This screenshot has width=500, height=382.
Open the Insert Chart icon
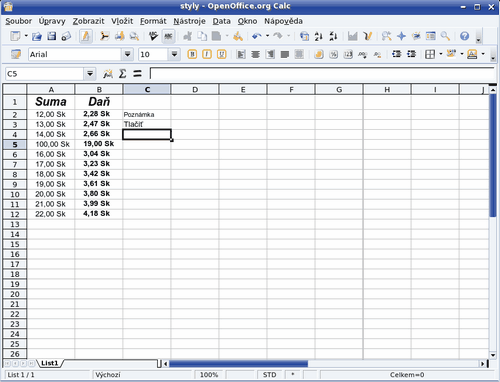352,36
